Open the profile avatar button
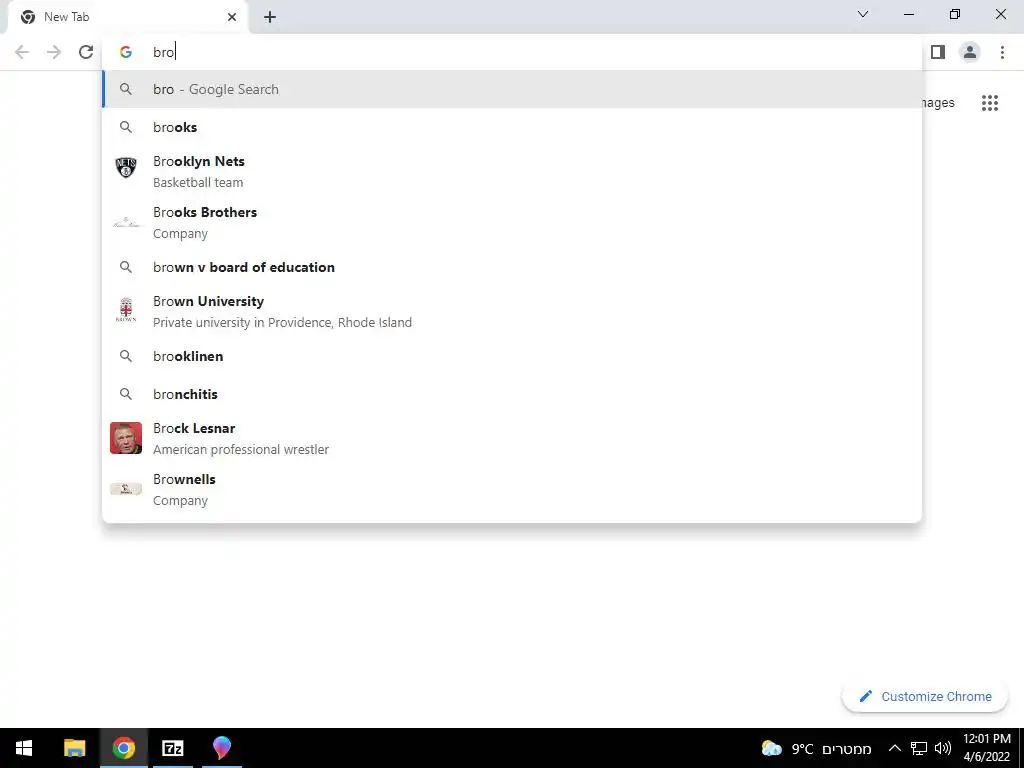 click(x=970, y=52)
